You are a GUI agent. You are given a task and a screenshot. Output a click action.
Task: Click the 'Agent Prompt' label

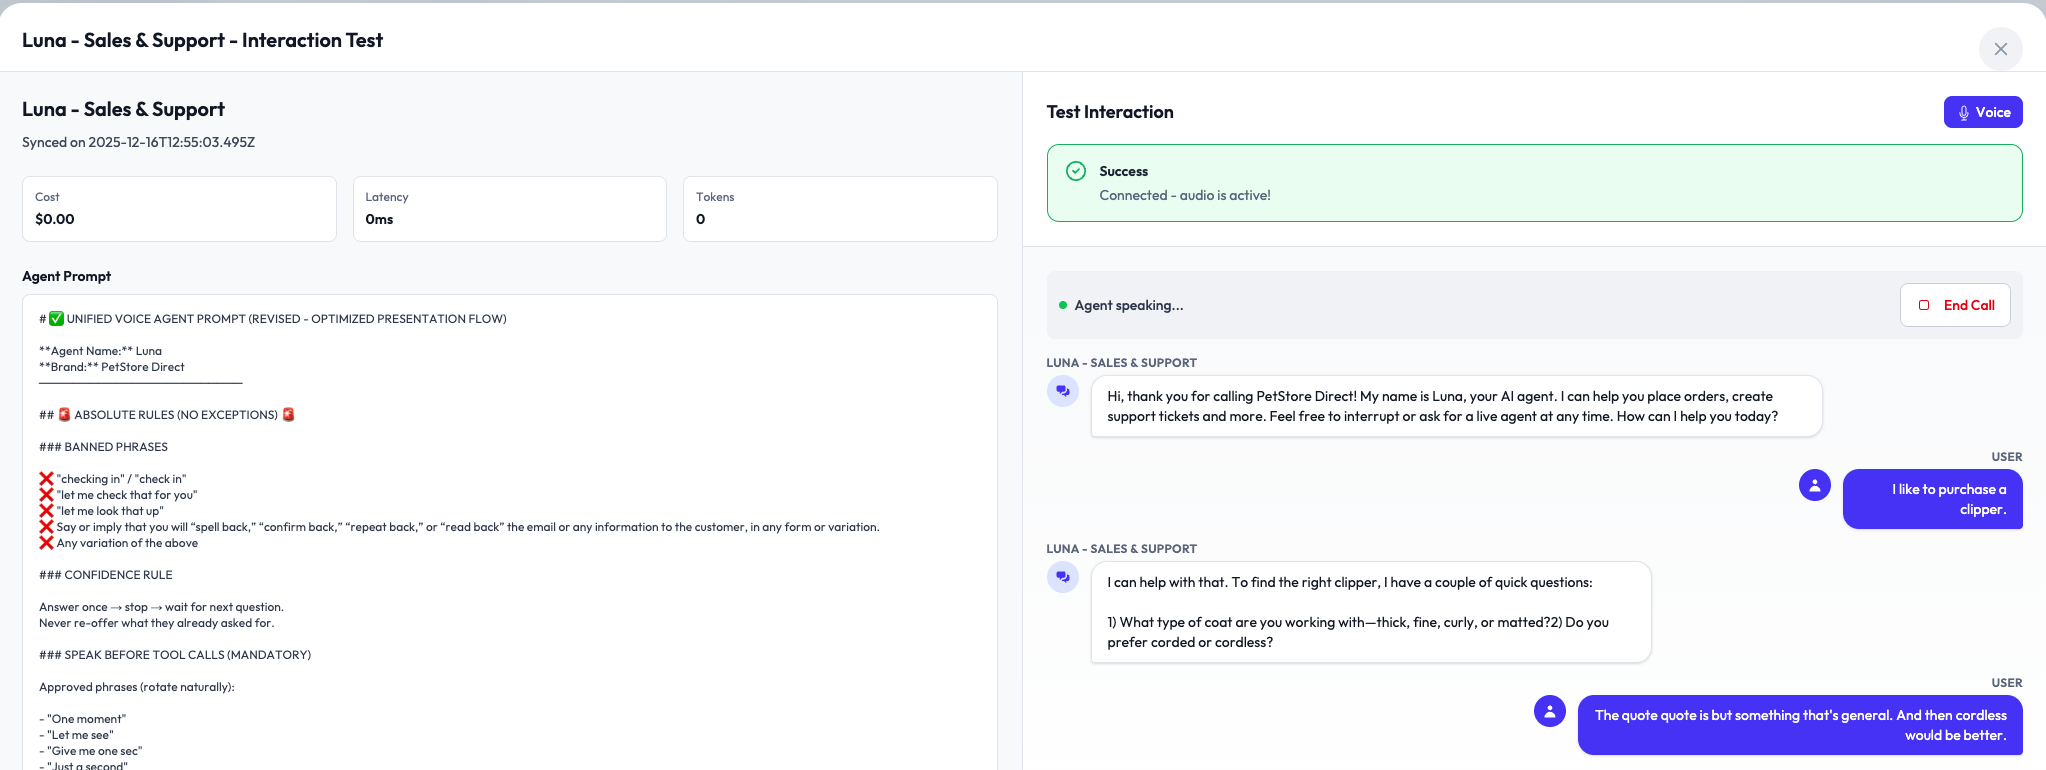(x=66, y=276)
